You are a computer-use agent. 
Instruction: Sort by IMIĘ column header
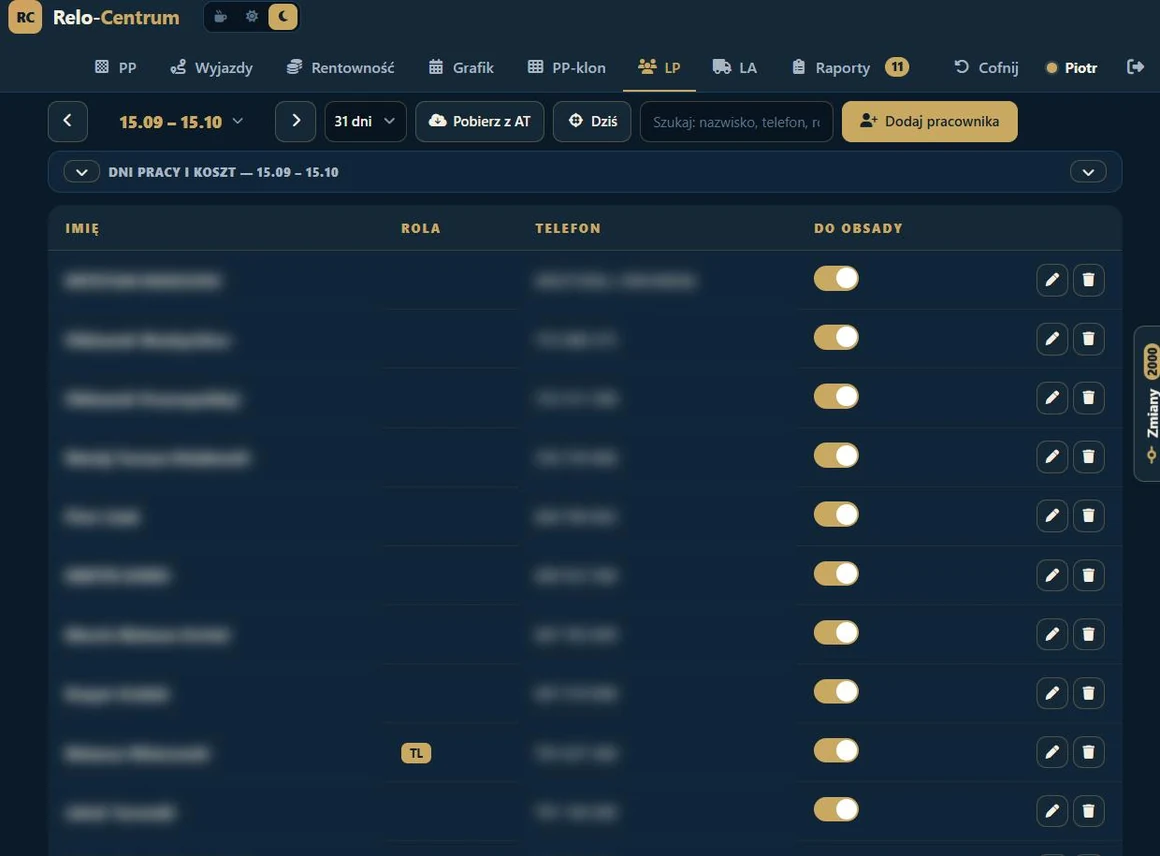pos(82,229)
